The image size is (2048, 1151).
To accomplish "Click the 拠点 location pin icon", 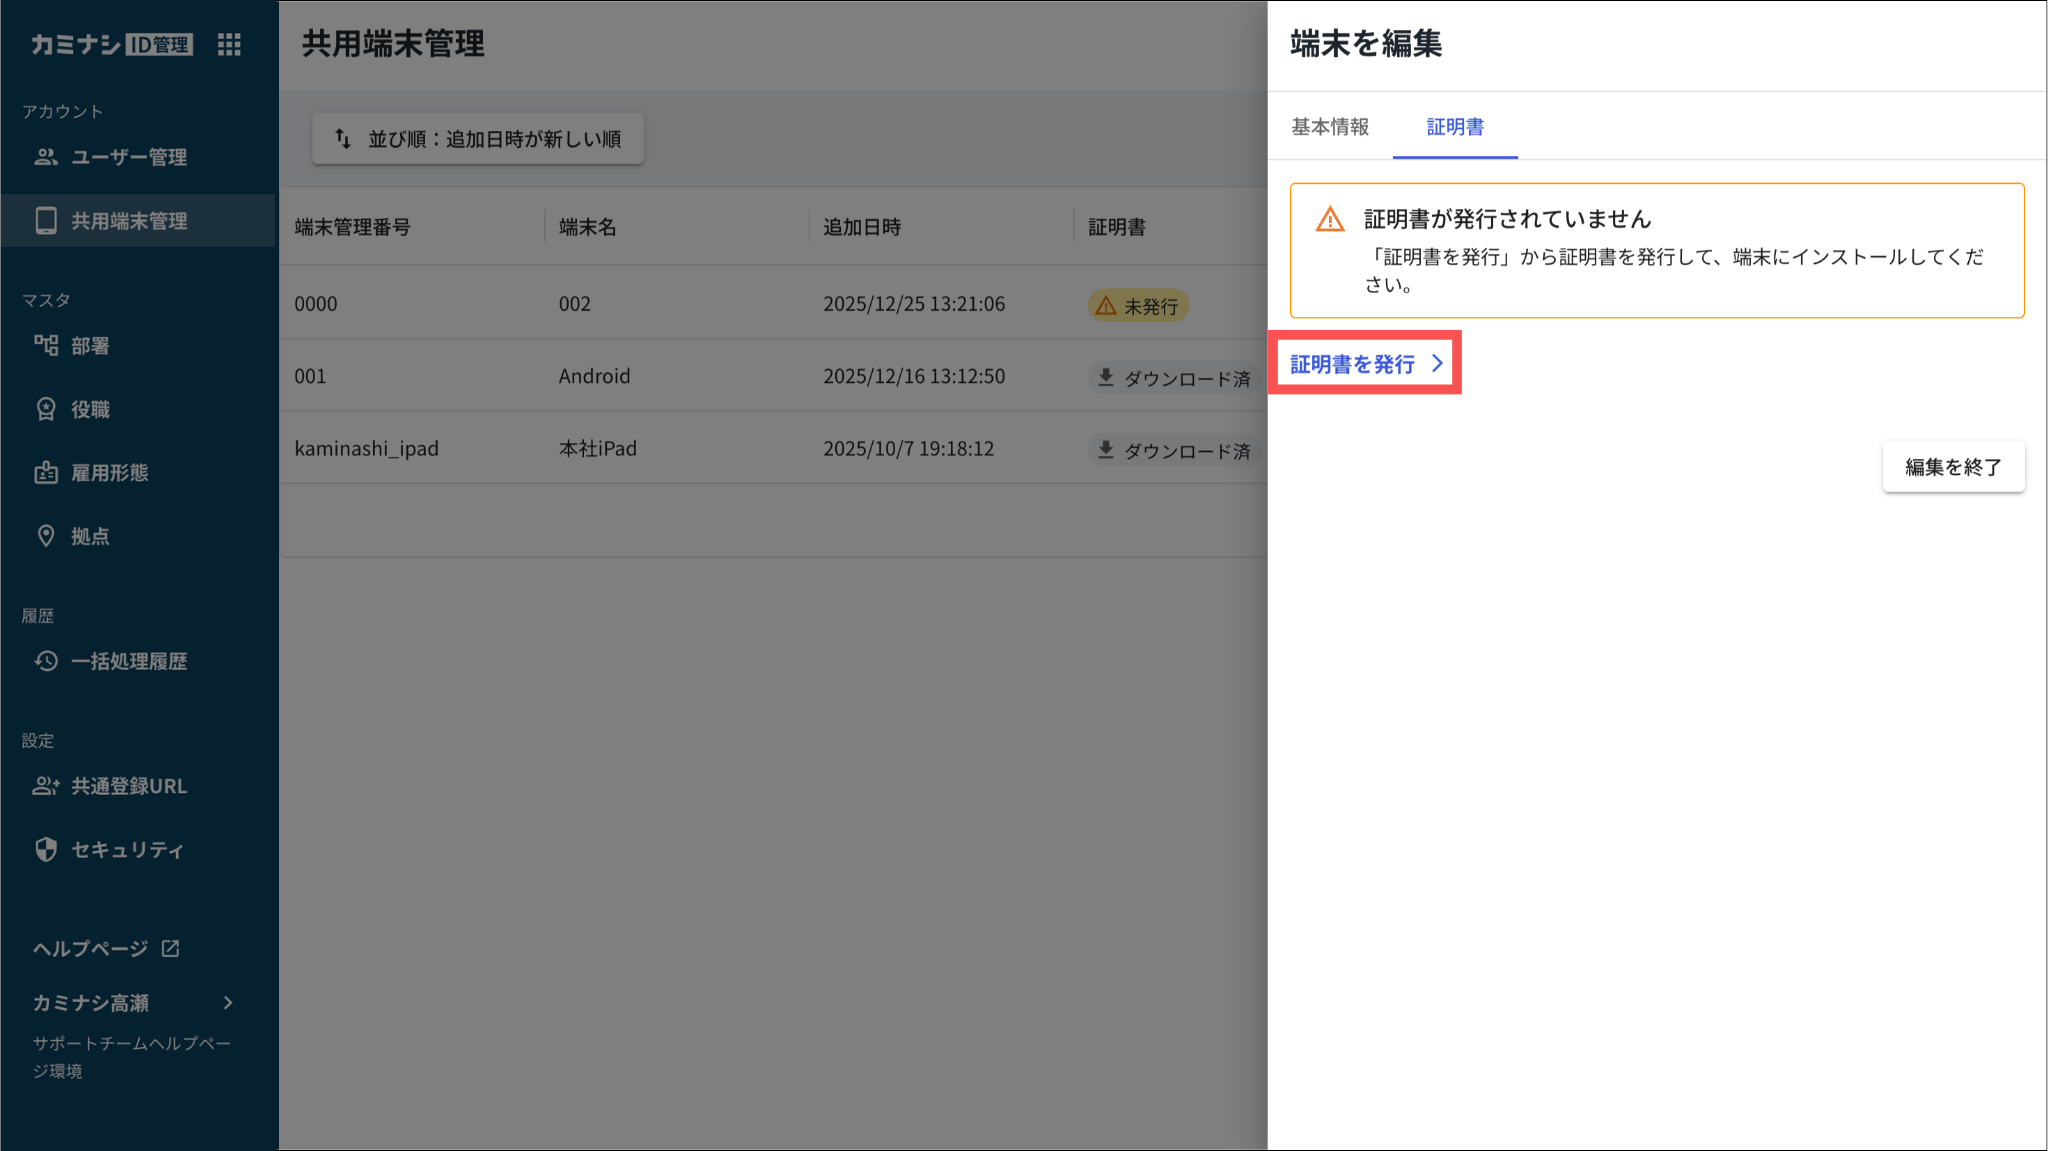I will tap(46, 536).
